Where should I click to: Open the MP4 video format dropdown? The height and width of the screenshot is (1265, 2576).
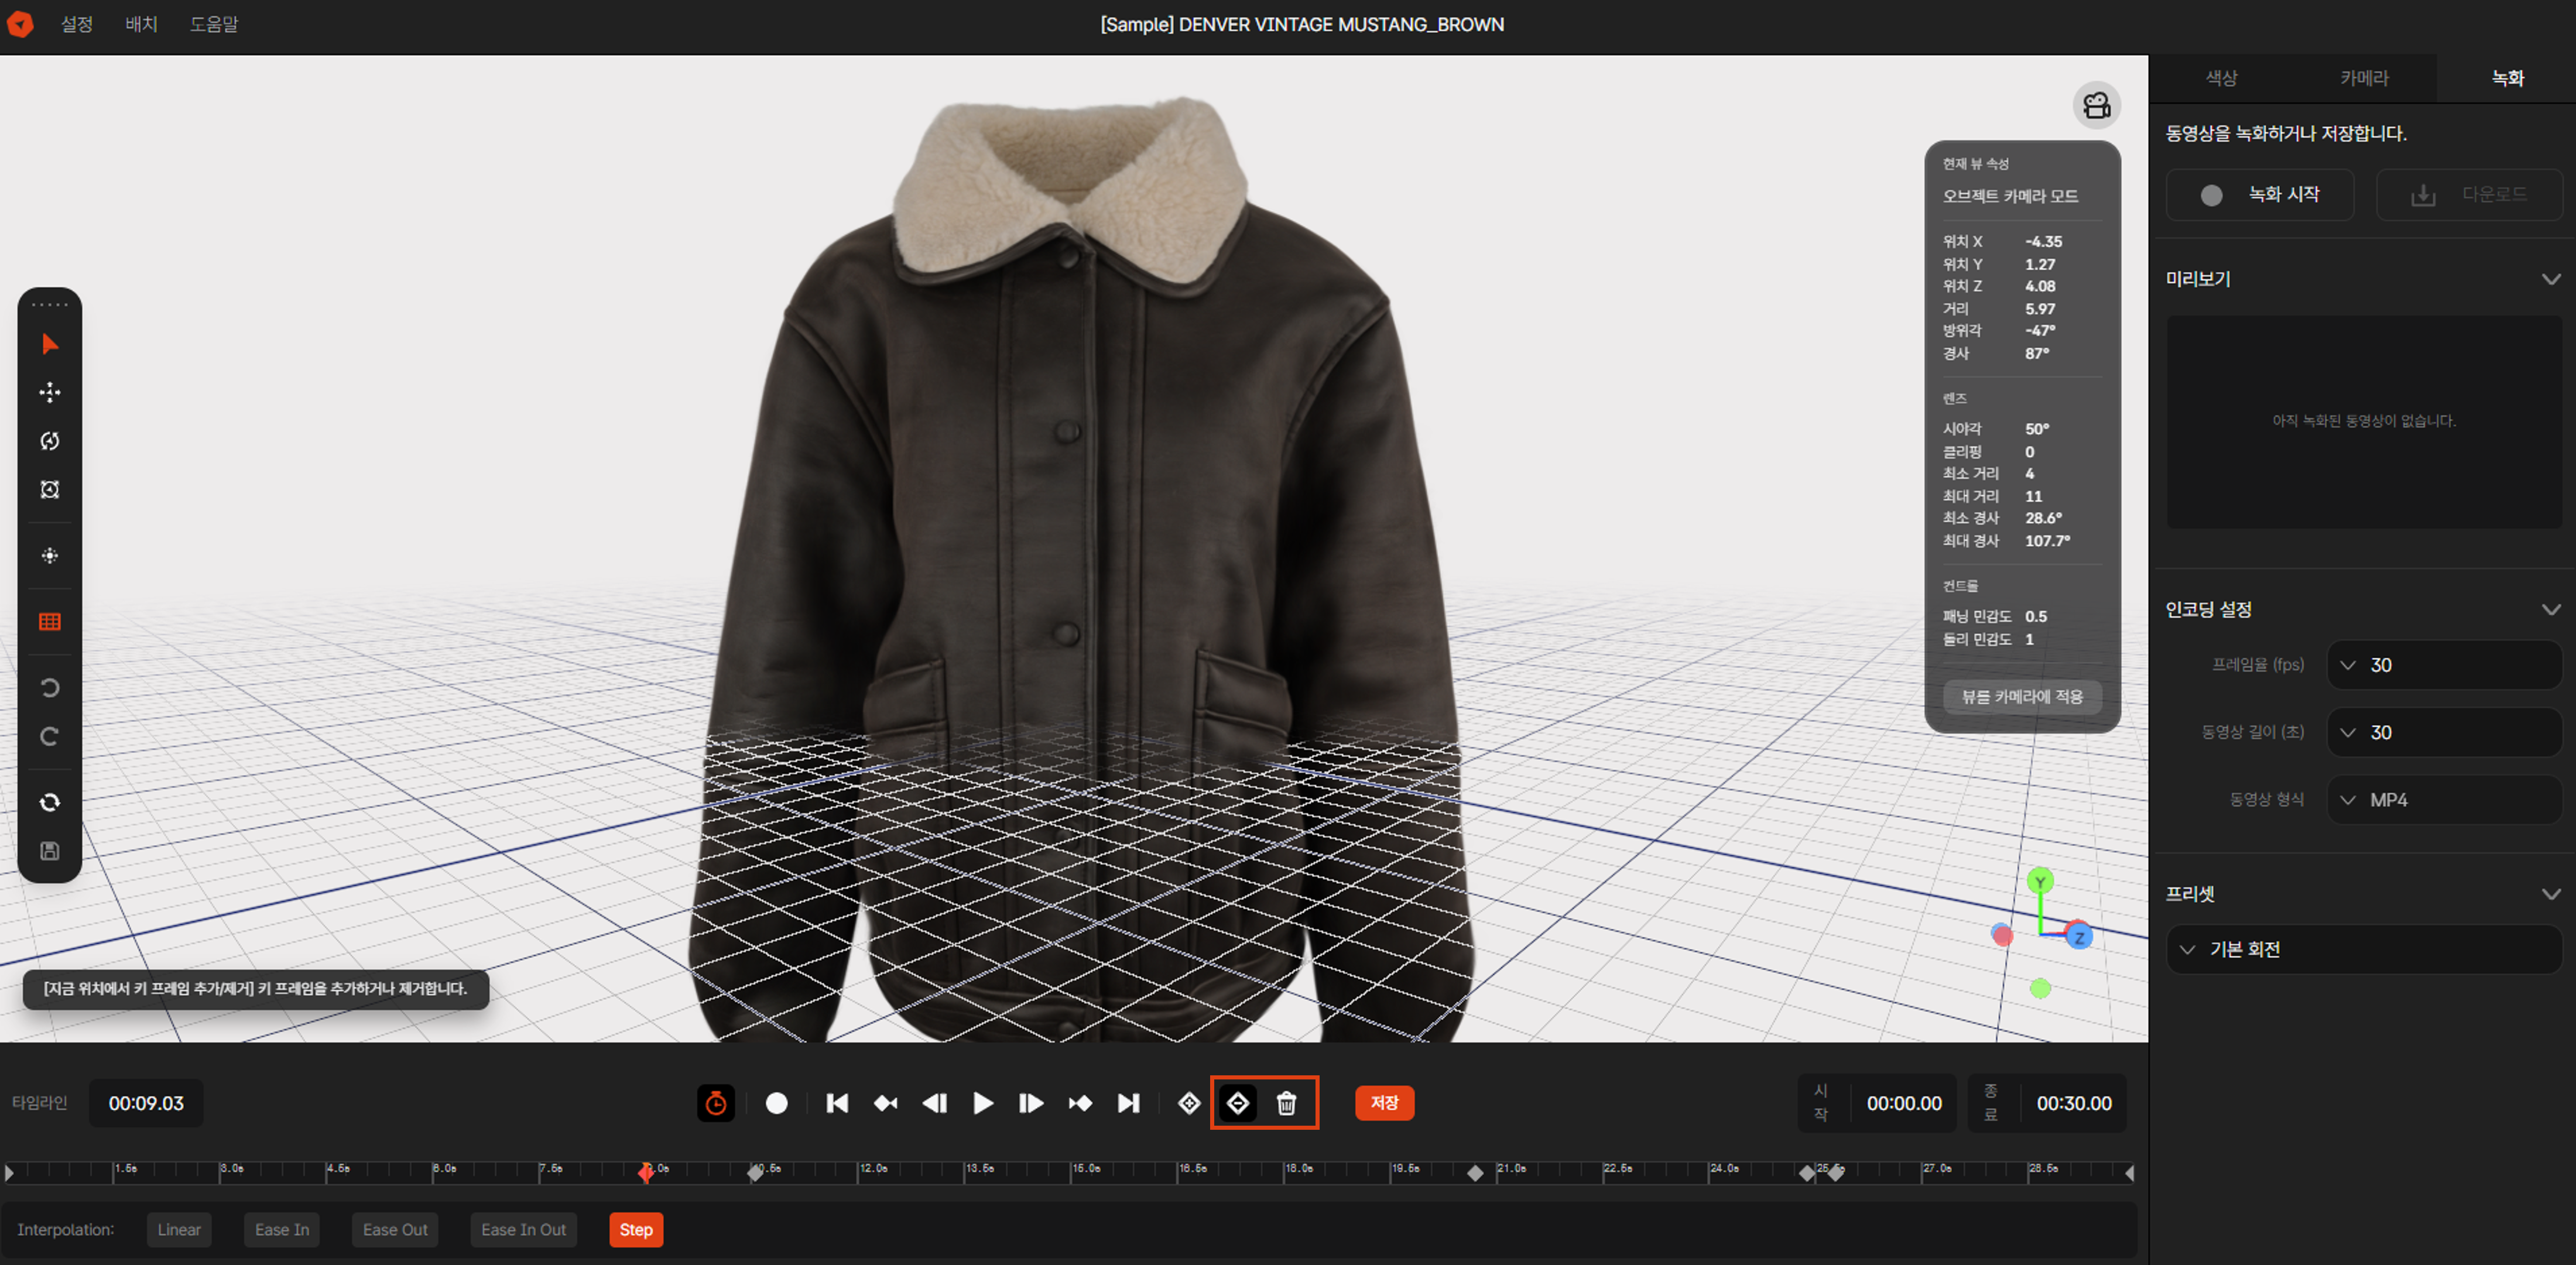pyautogui.click(x=2444, y=799)
